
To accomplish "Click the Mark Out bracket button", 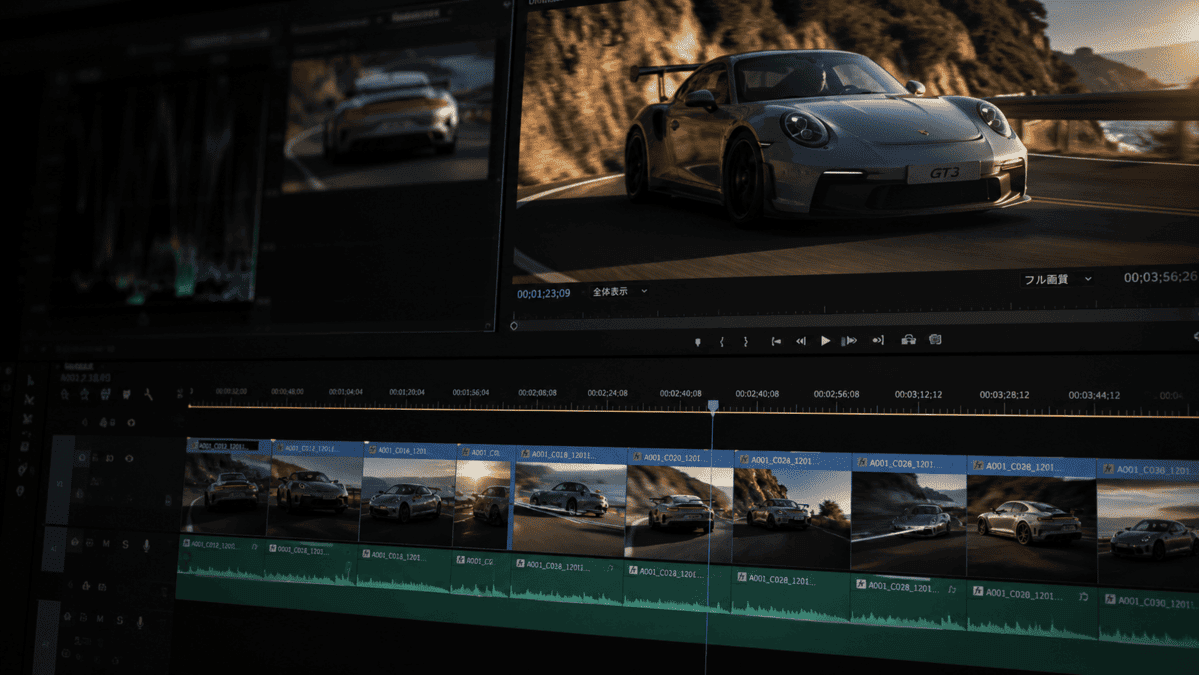I will click(746, 342).
